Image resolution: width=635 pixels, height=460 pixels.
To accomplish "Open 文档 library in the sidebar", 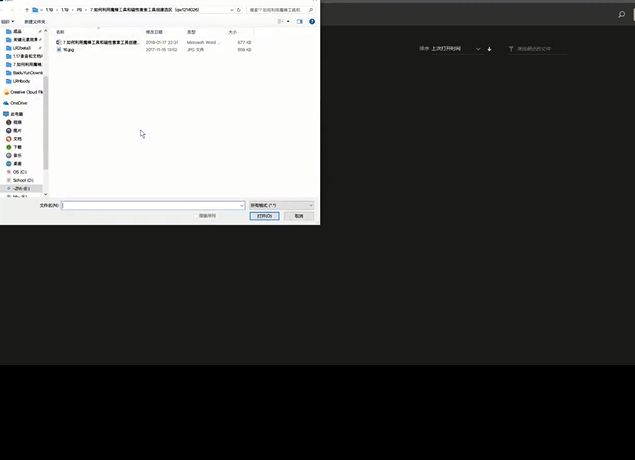I will pyautogui.click(x=14, y=138).
